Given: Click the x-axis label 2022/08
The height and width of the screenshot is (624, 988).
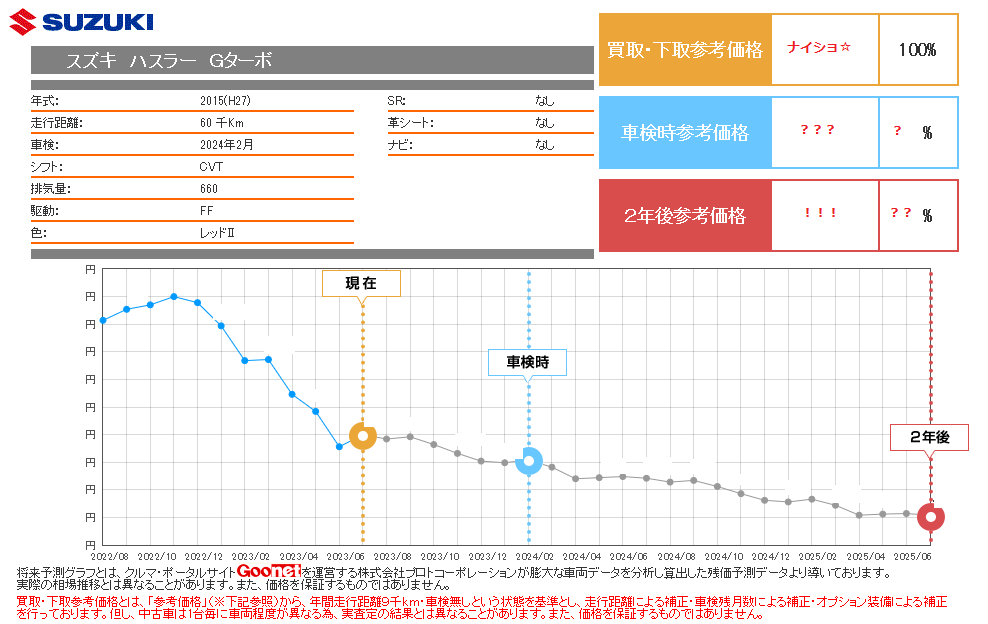Looking at the screenshot, I should [x=110, y=557].
